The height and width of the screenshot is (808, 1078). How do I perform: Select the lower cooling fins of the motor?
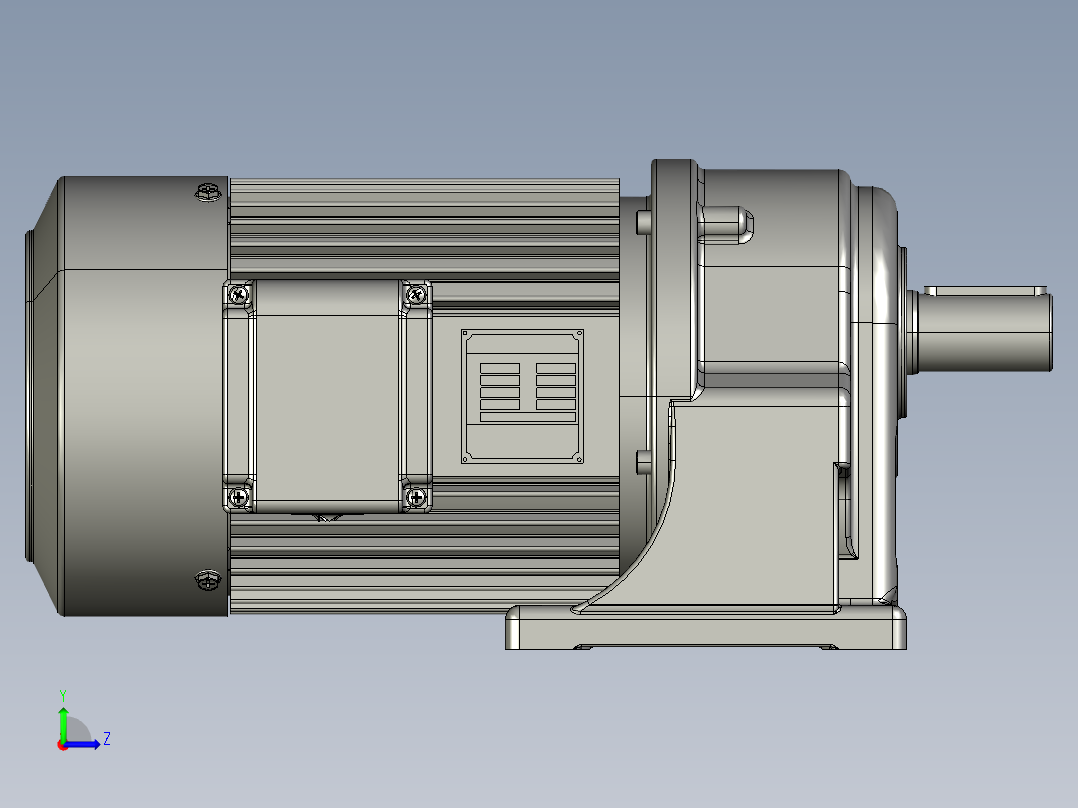[425, 564]
